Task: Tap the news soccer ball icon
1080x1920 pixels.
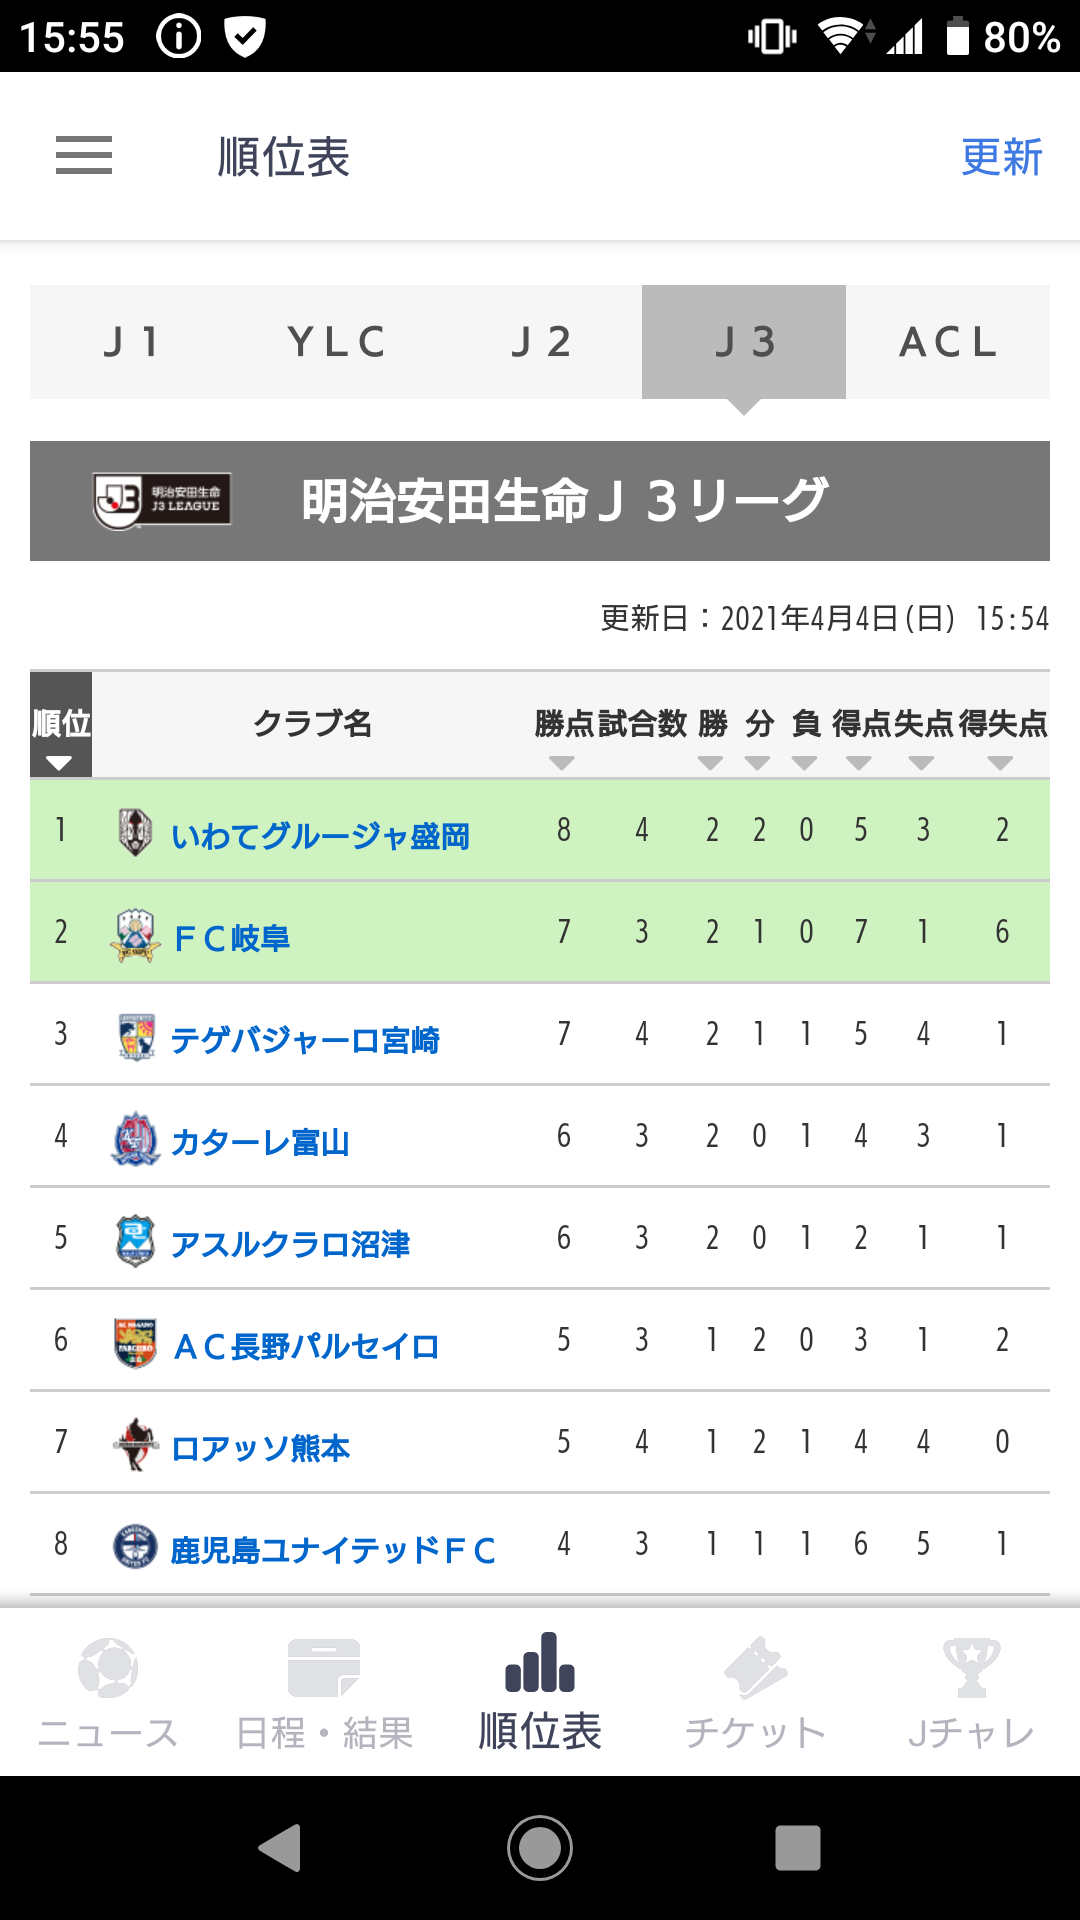Action: pos(108,1667)
